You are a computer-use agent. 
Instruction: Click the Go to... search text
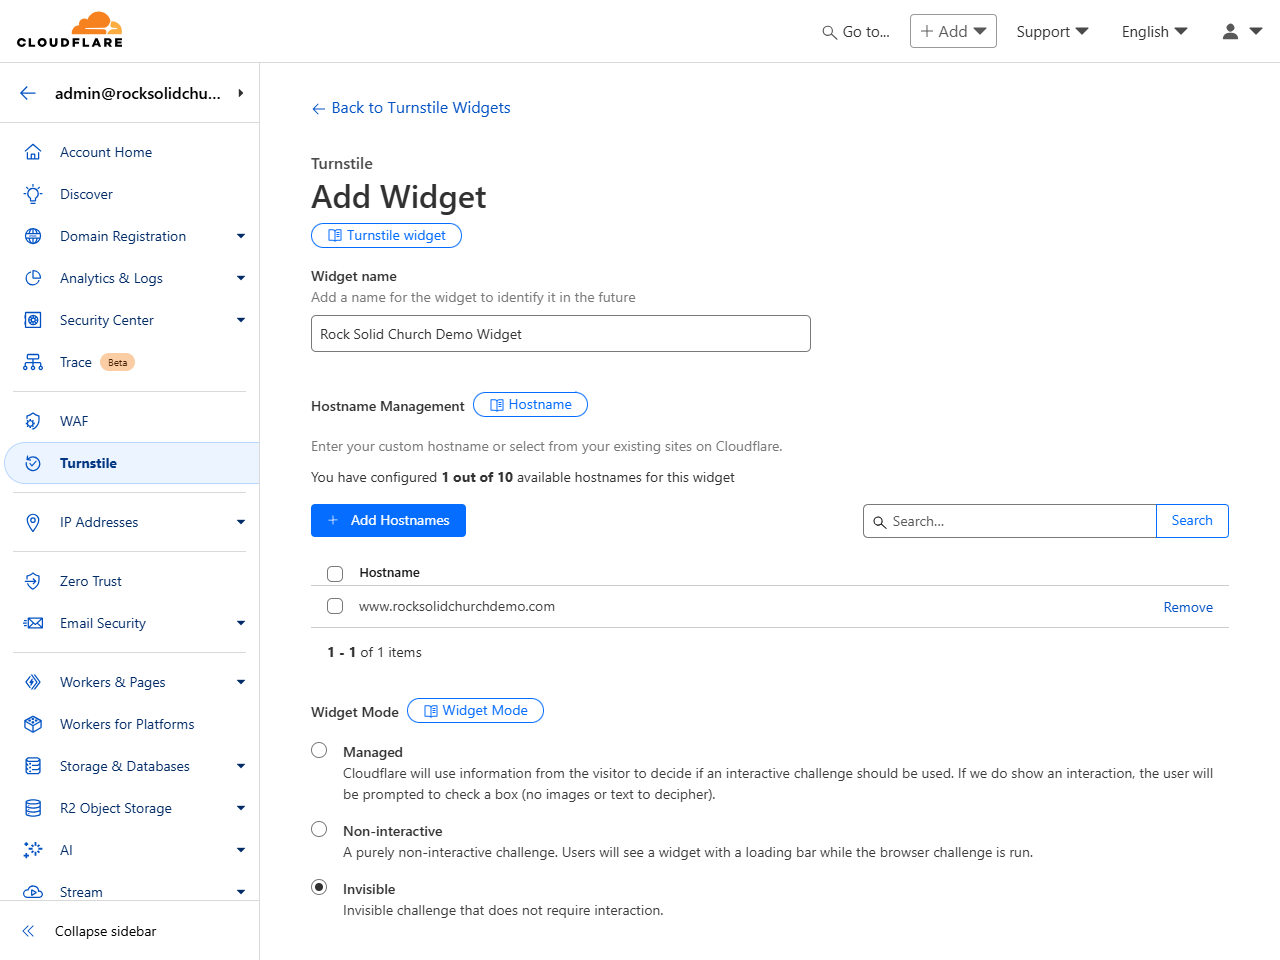tap(866, 32)
